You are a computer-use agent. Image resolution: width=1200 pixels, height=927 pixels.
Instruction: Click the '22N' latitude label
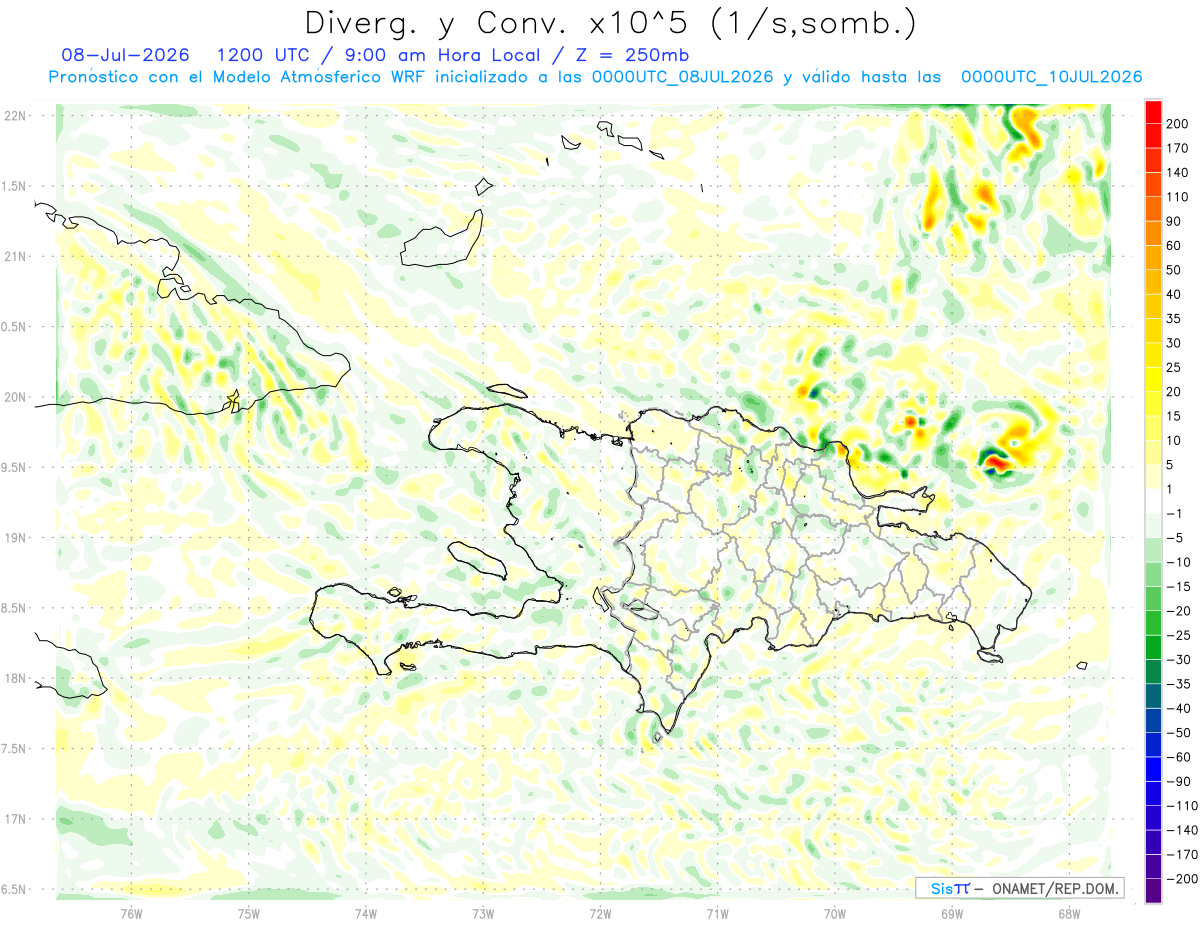point(15,116)
